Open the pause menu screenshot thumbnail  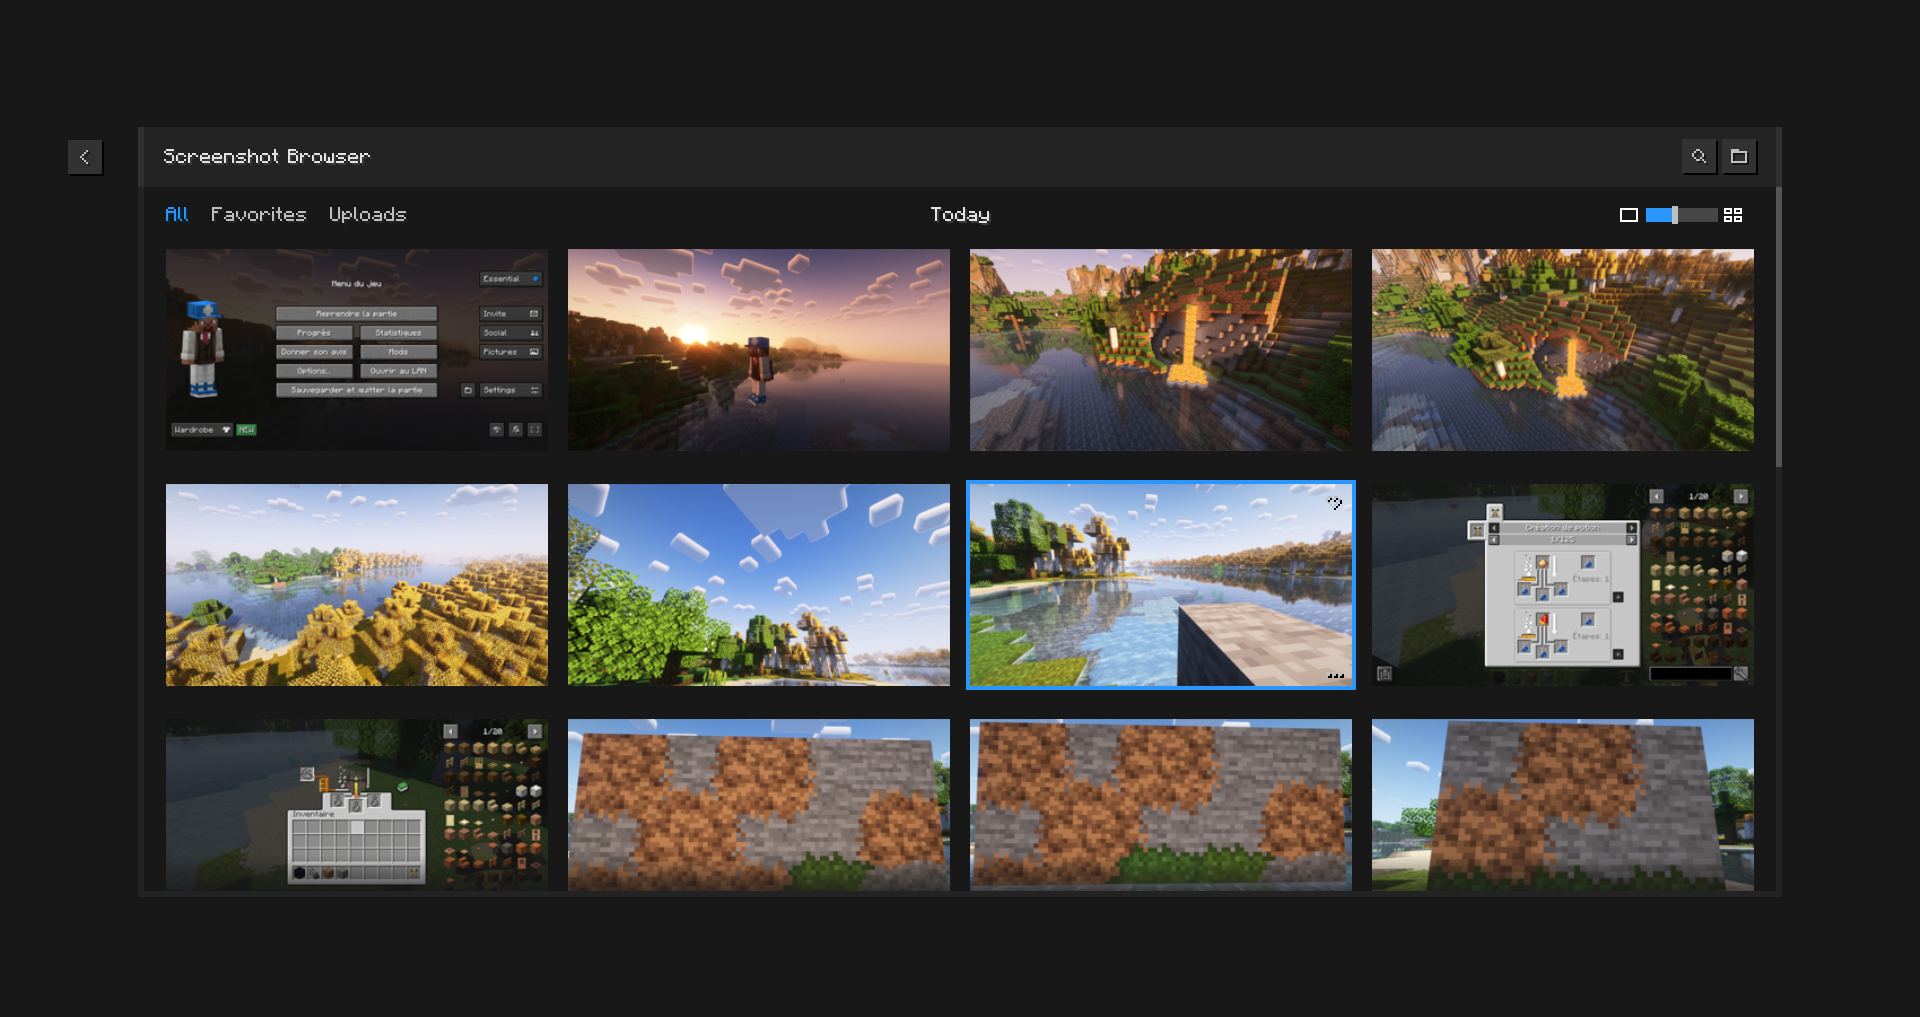click(x=357, y=350)
